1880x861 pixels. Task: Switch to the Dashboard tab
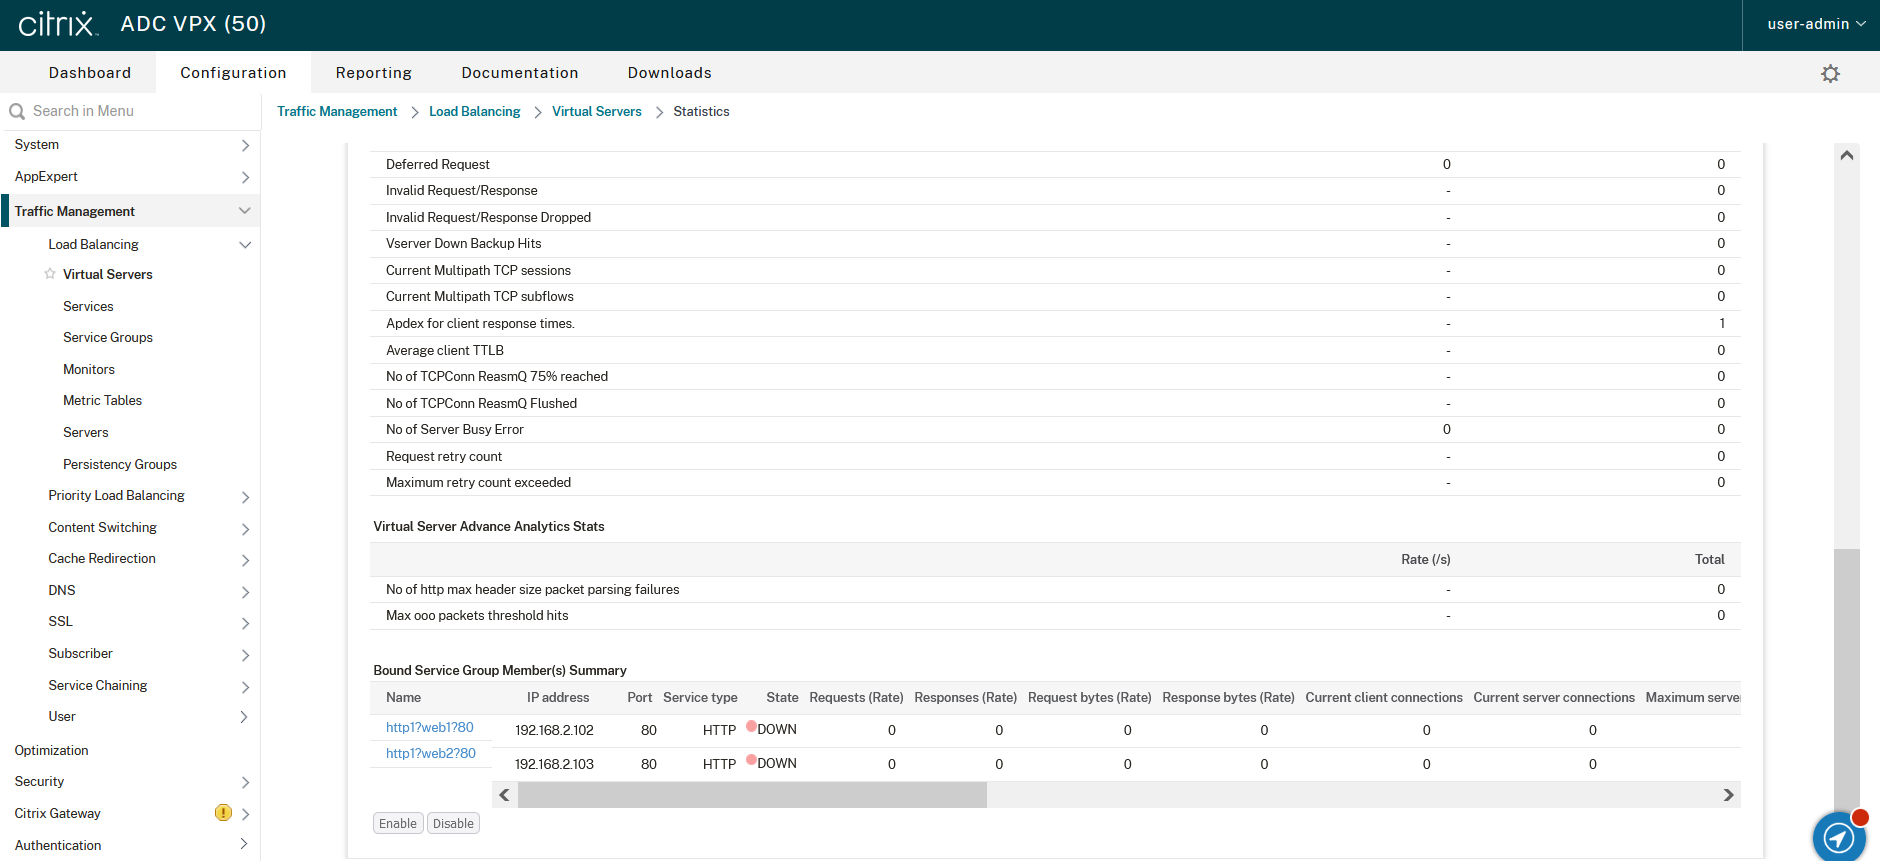(x=90, y=73)
